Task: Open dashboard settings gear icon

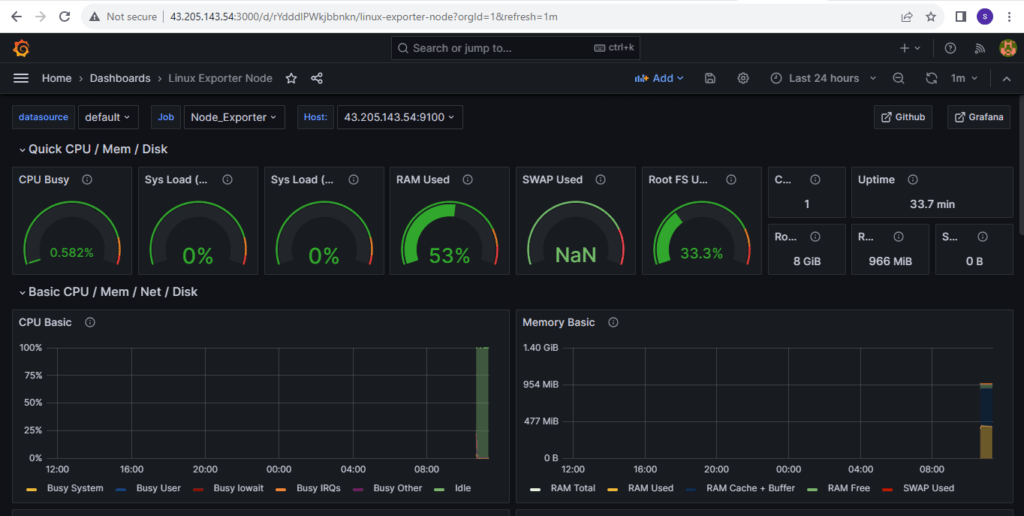Action: [x=743, y=78]
